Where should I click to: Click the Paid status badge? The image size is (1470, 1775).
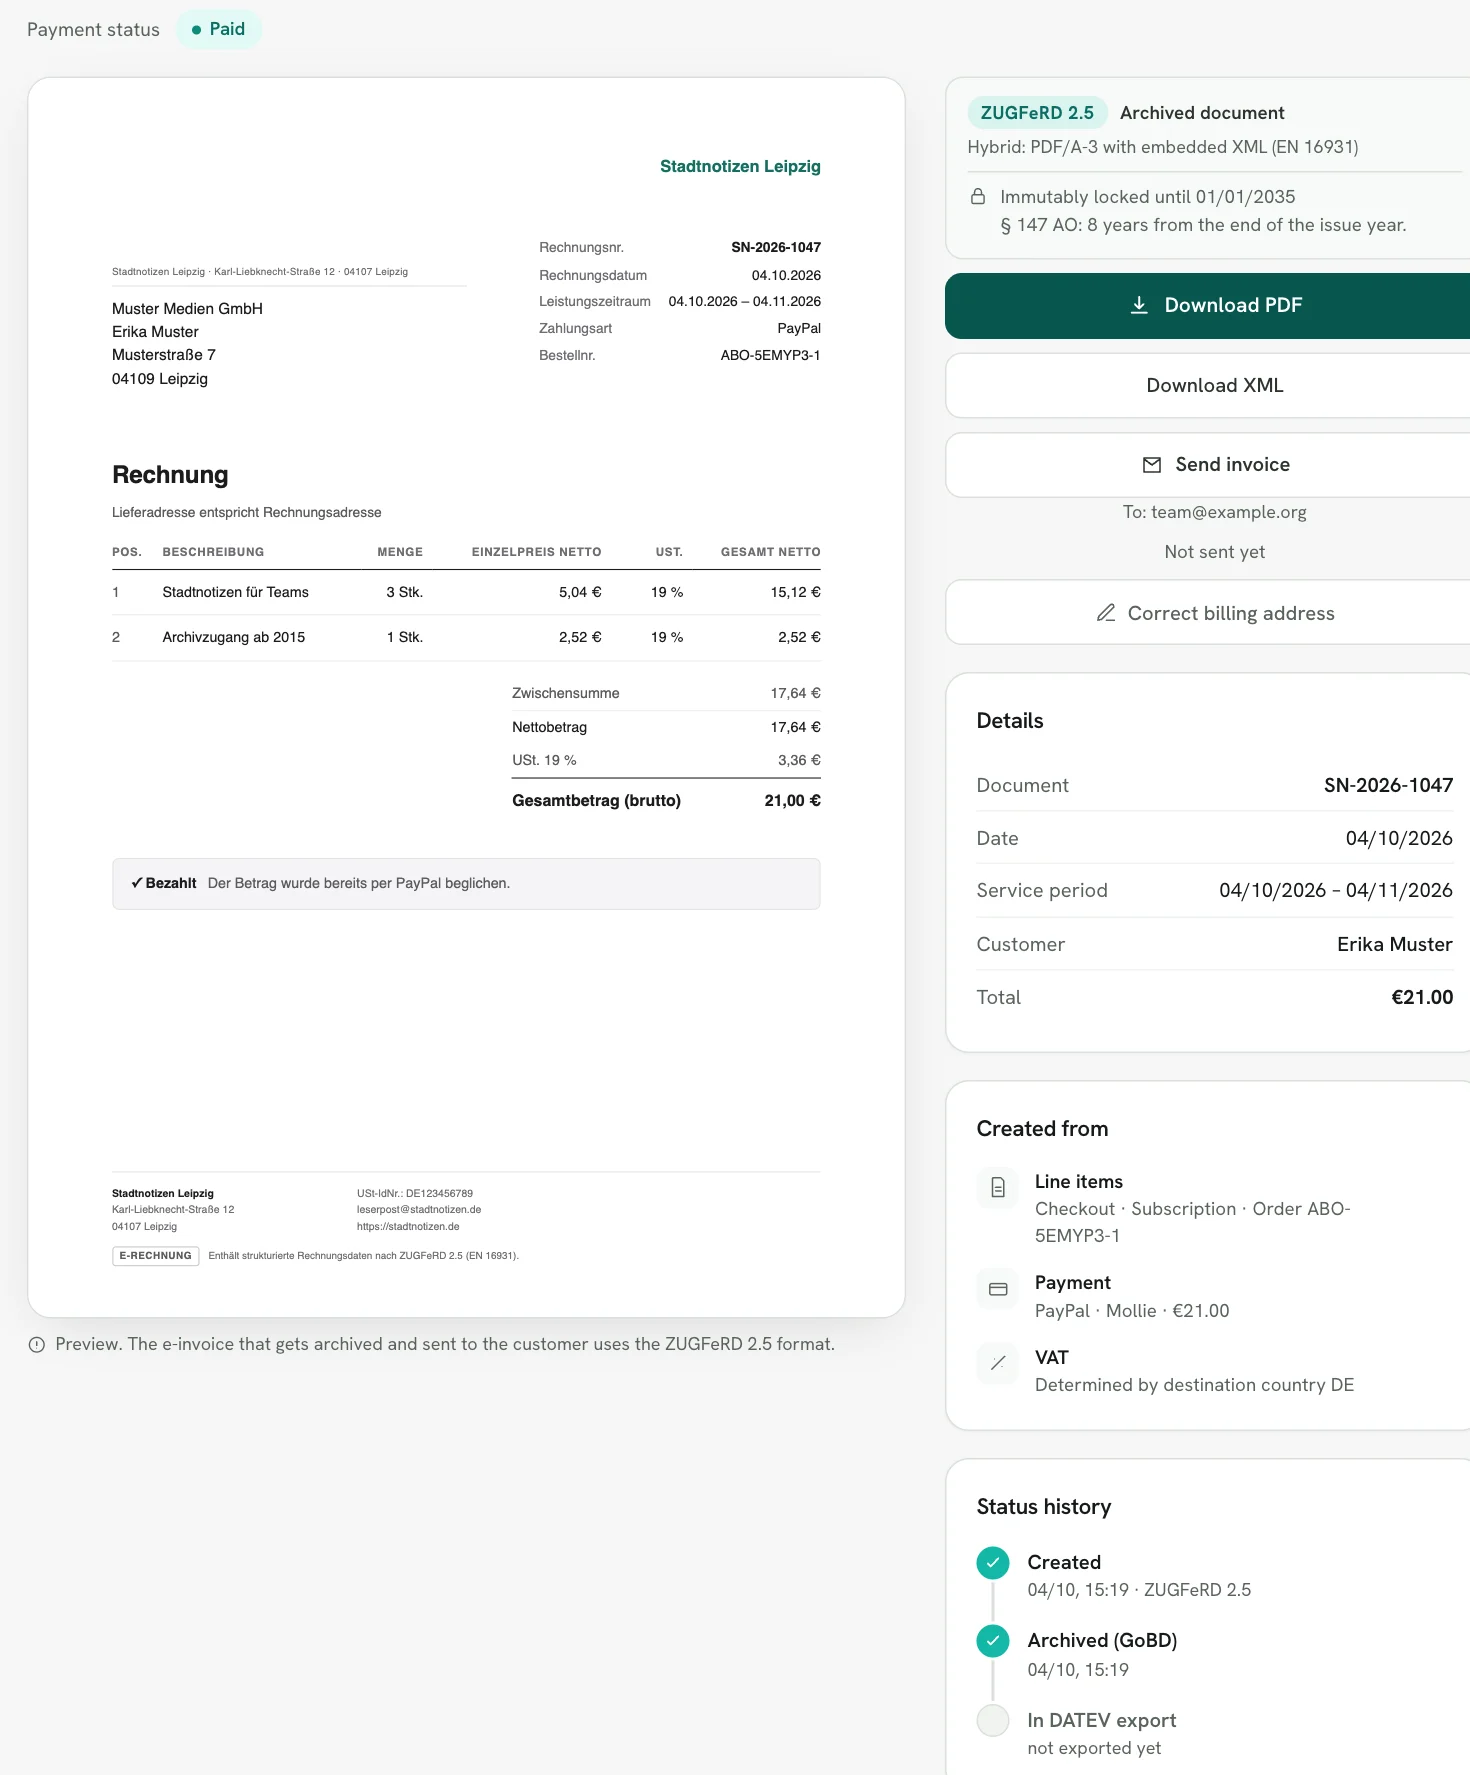[x=219, y=29]
